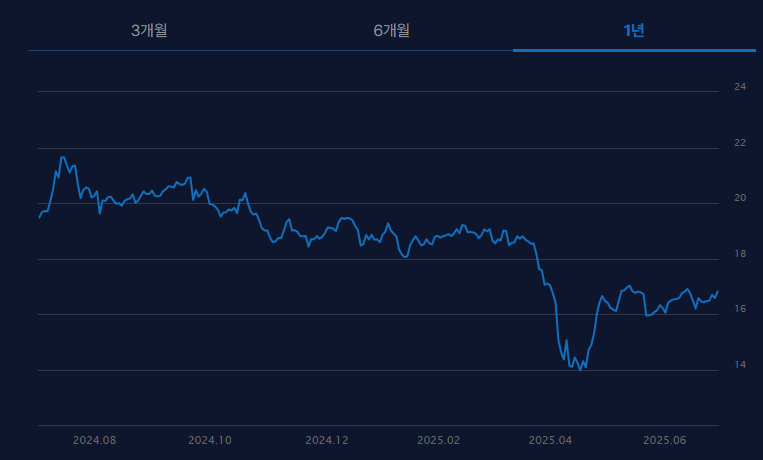Click the last data point of the line
763x460 pixels.
[718, 291]
